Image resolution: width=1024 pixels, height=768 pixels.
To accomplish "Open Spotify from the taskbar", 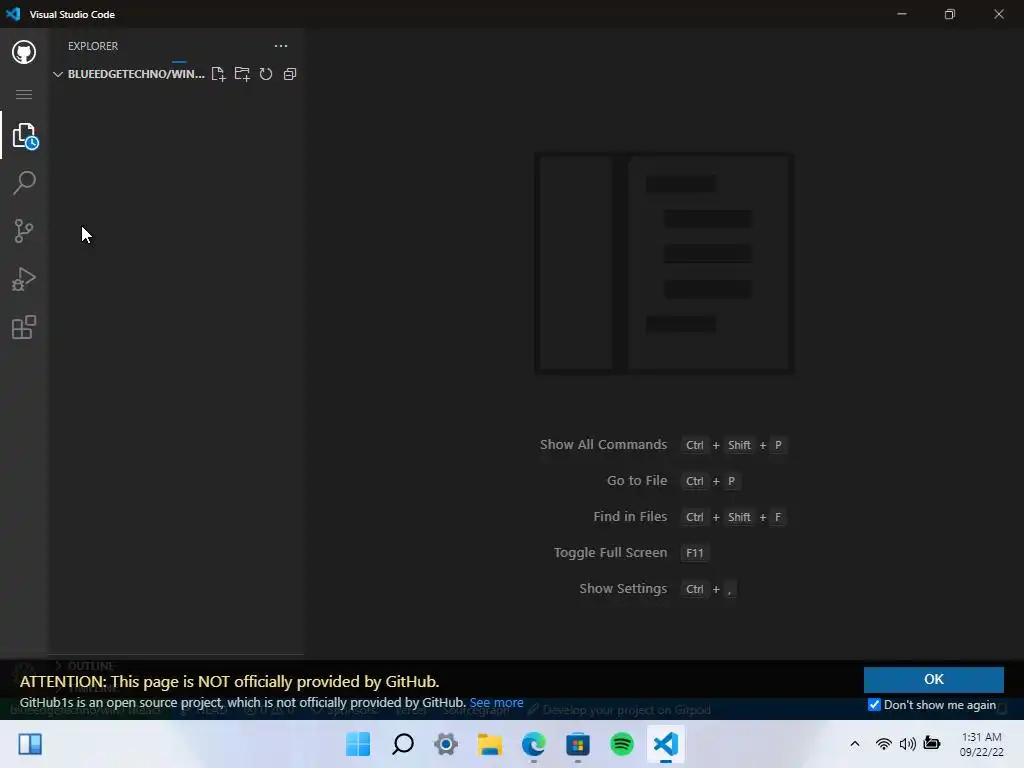I will tap(622, 744).
